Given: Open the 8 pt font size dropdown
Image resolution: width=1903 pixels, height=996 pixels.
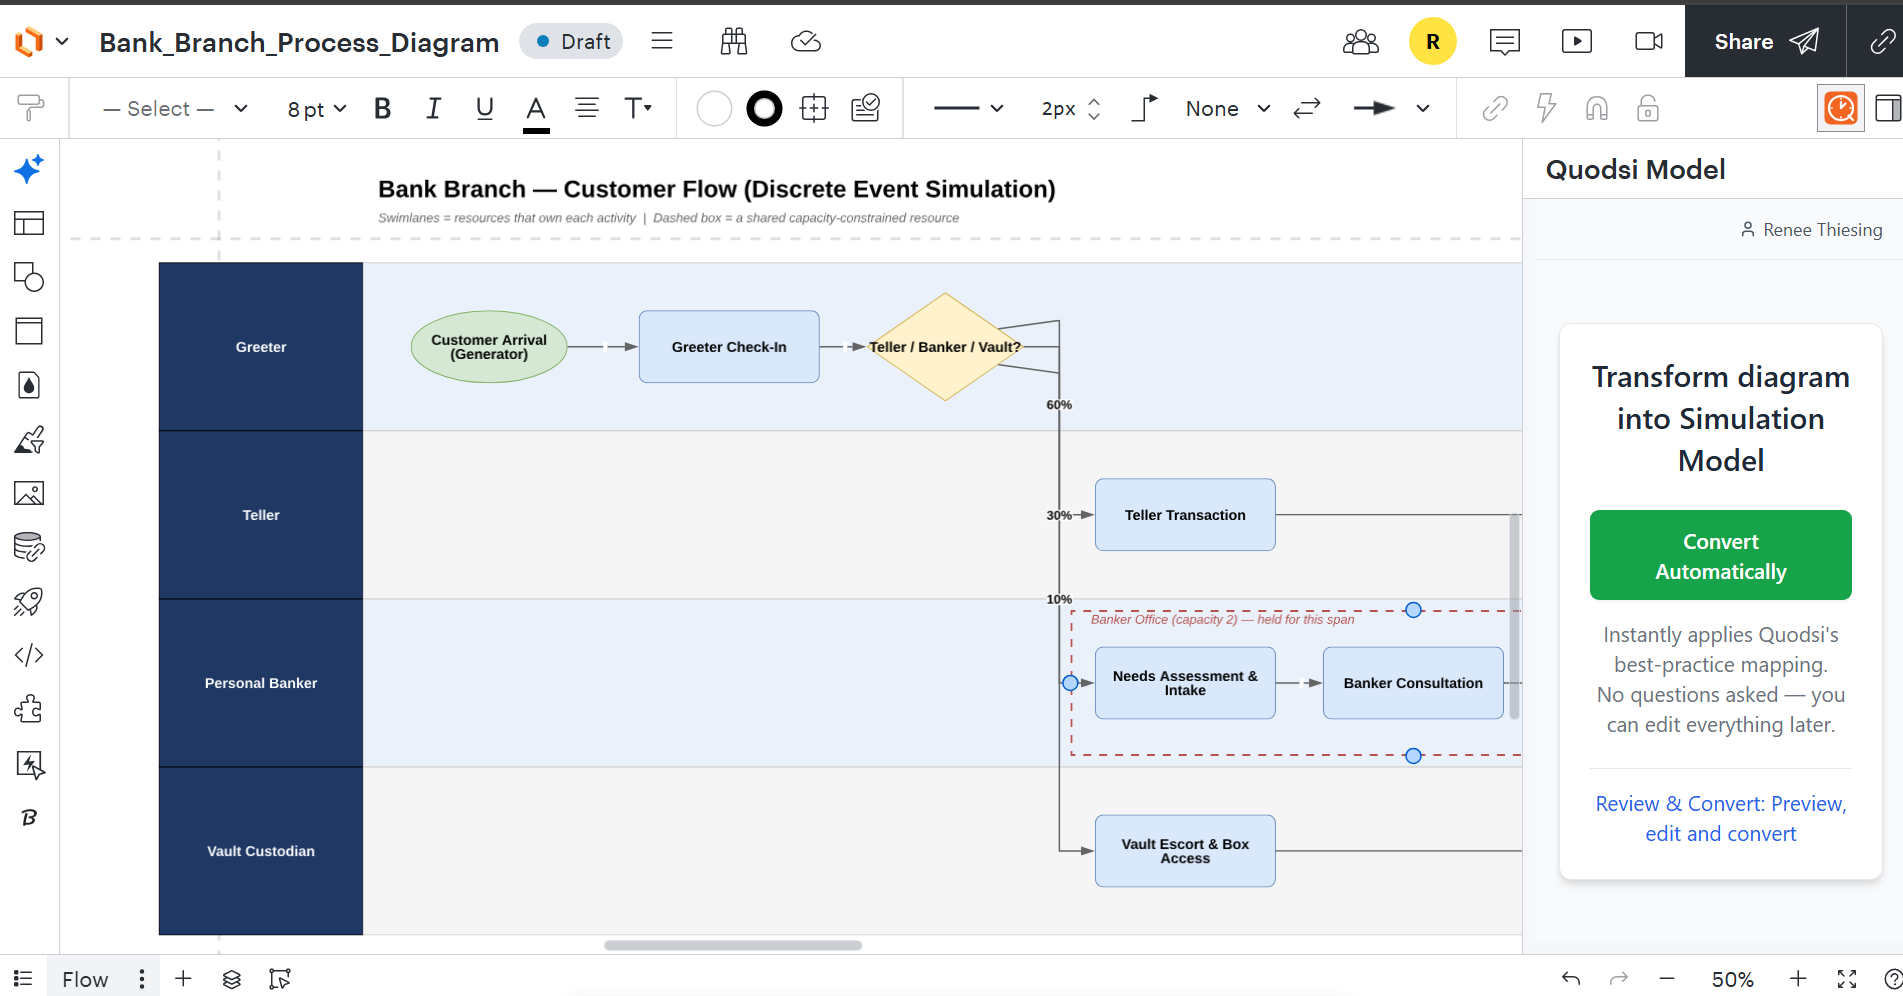Looking at the screenshot, I should (316, 108).
